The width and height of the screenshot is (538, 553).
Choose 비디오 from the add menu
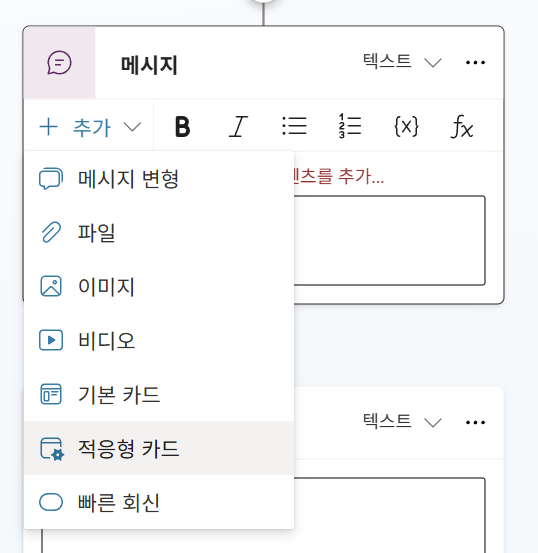(x=159, y=340)
